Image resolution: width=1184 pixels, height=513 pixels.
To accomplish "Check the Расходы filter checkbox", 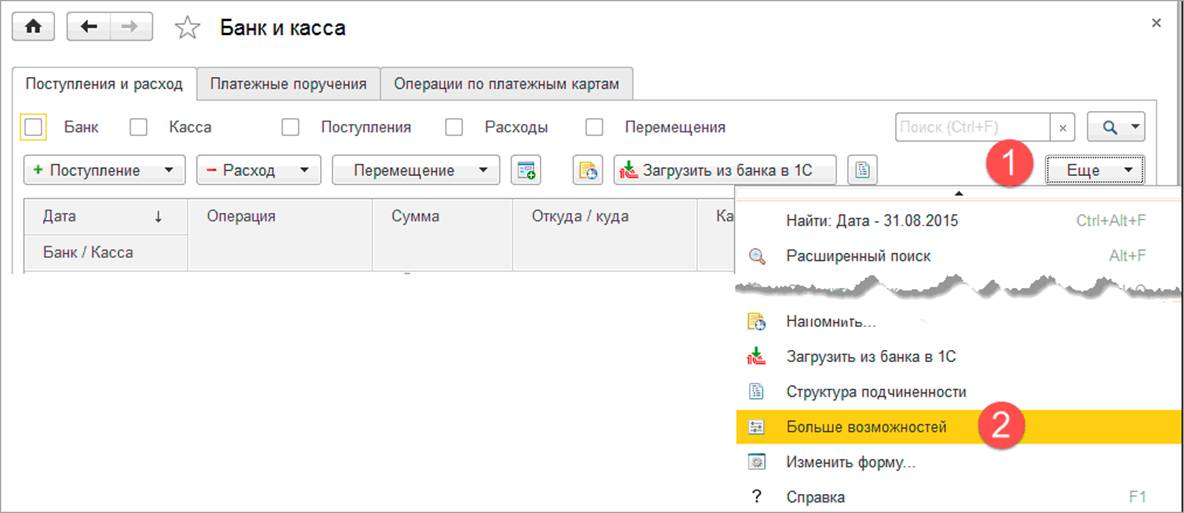I will tap(454, 128).
